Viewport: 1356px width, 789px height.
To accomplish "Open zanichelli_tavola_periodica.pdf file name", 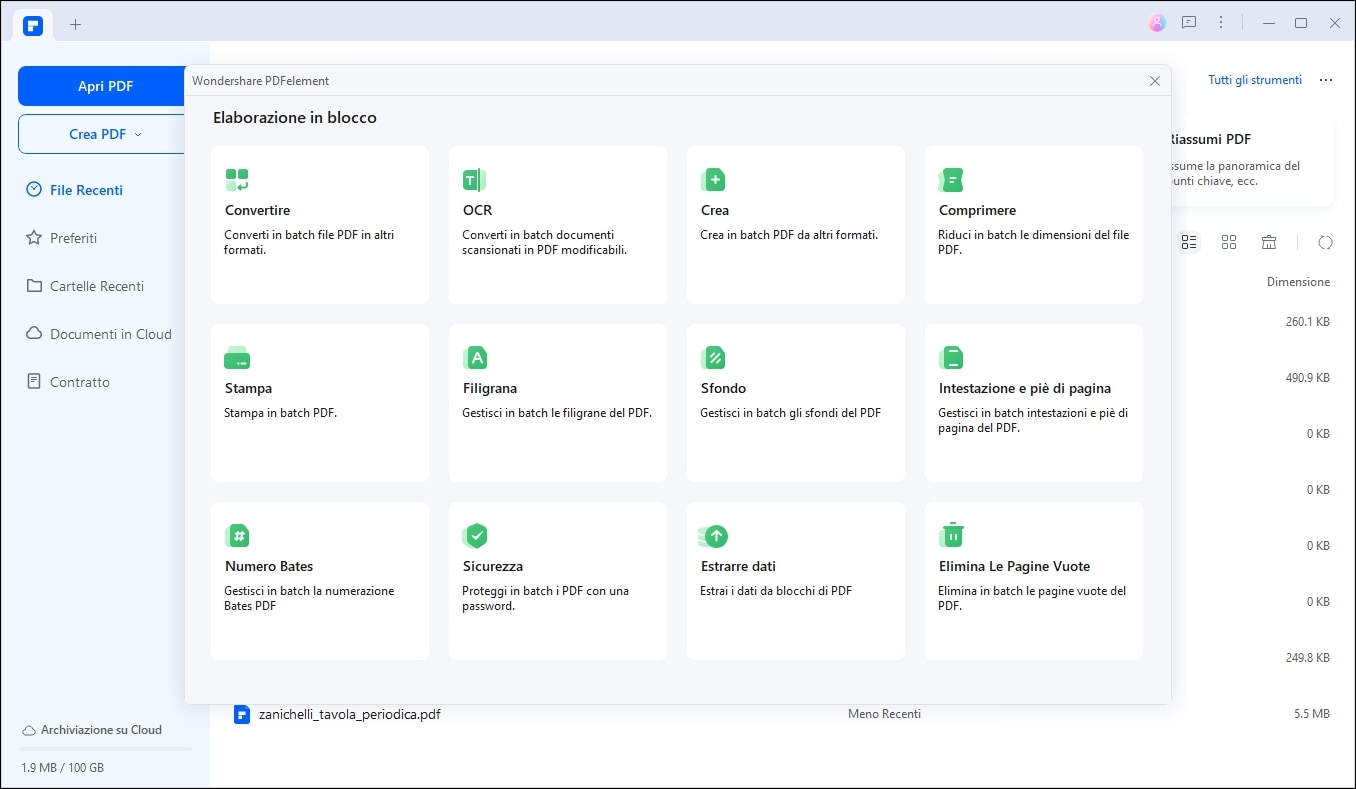I will 350,714.
